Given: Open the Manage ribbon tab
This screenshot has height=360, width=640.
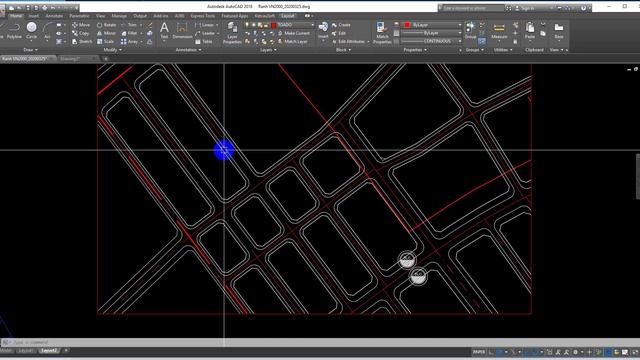Looking at the screenshot, I should point(119,16).
